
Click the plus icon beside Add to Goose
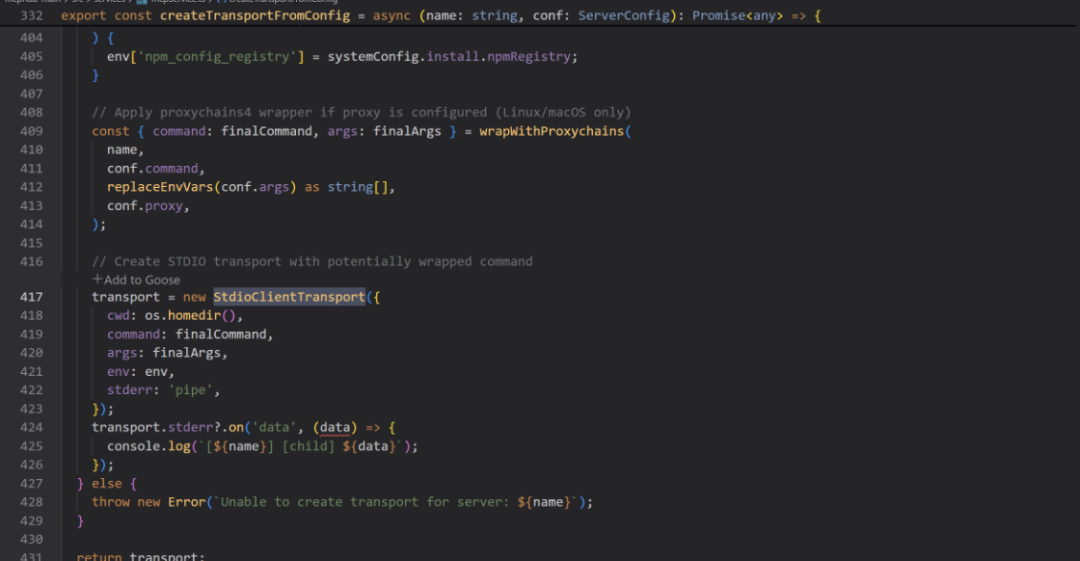97,279
